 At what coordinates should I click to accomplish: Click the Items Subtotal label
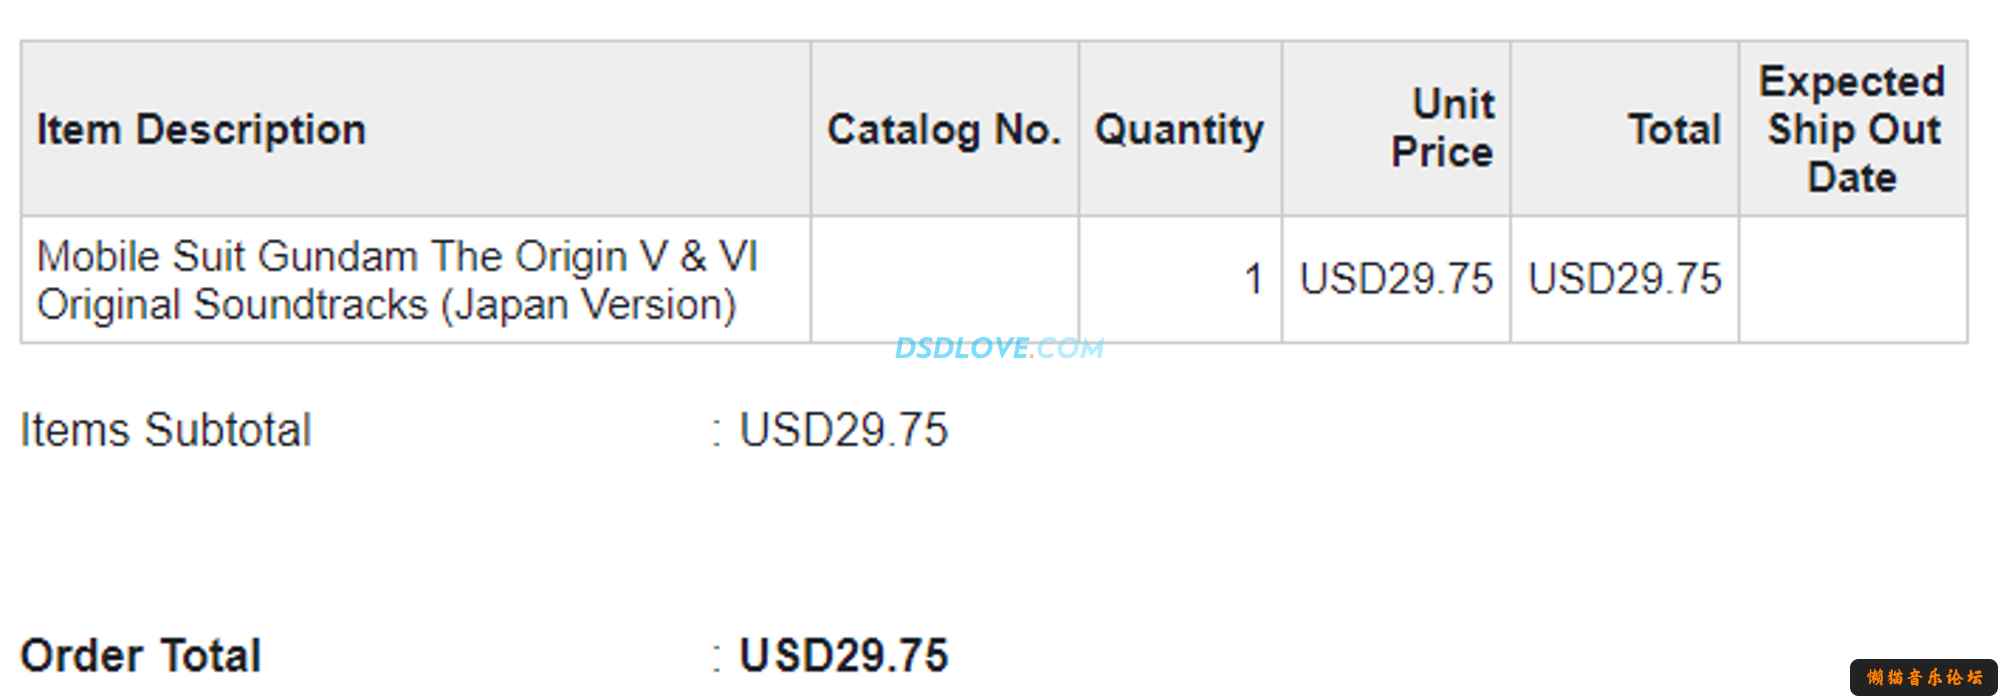pos(166,430)
